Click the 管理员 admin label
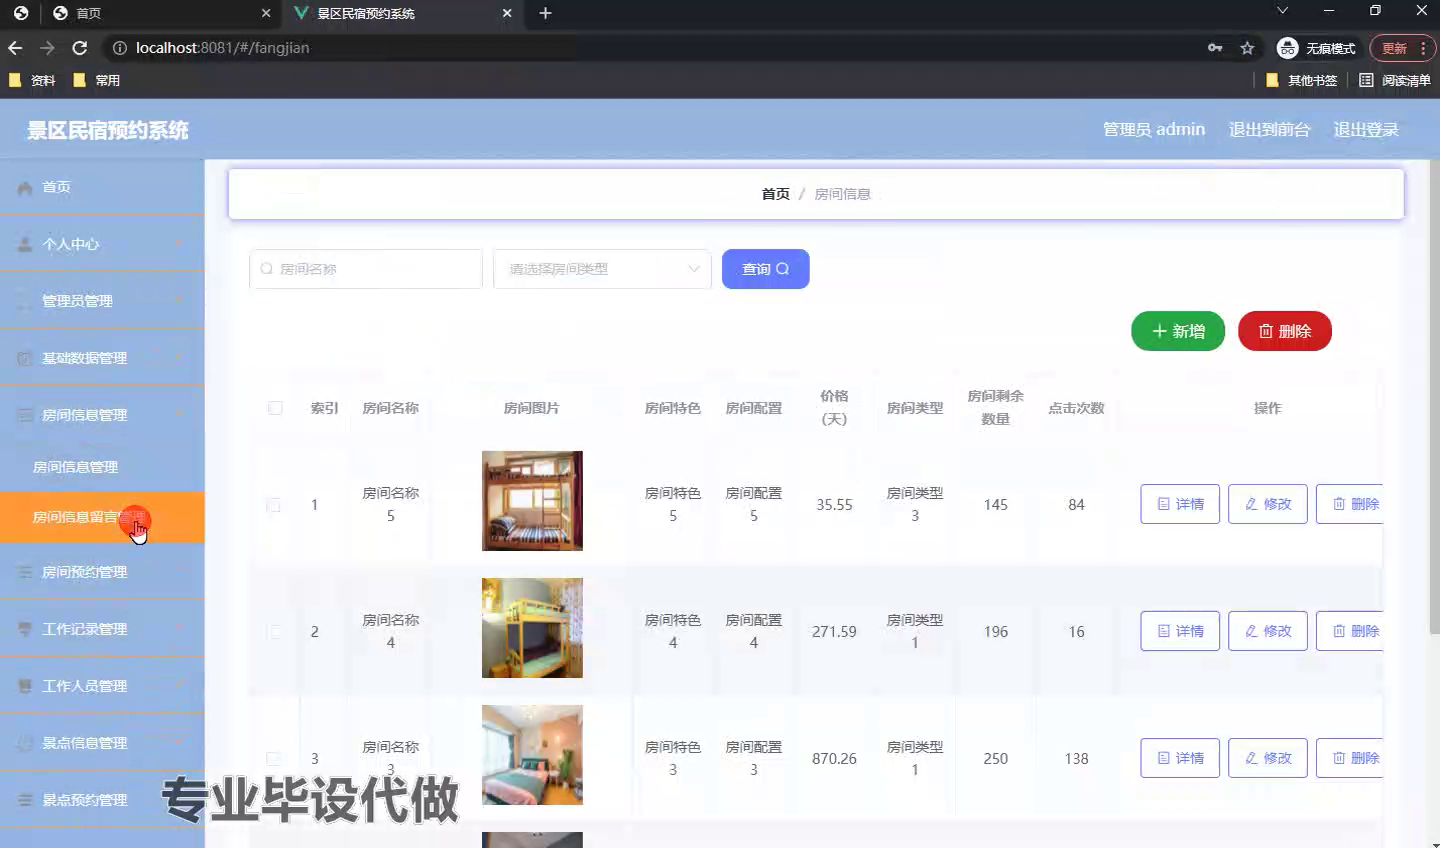The width and height of the screenshot is (1440, 848). [1153, 129]
